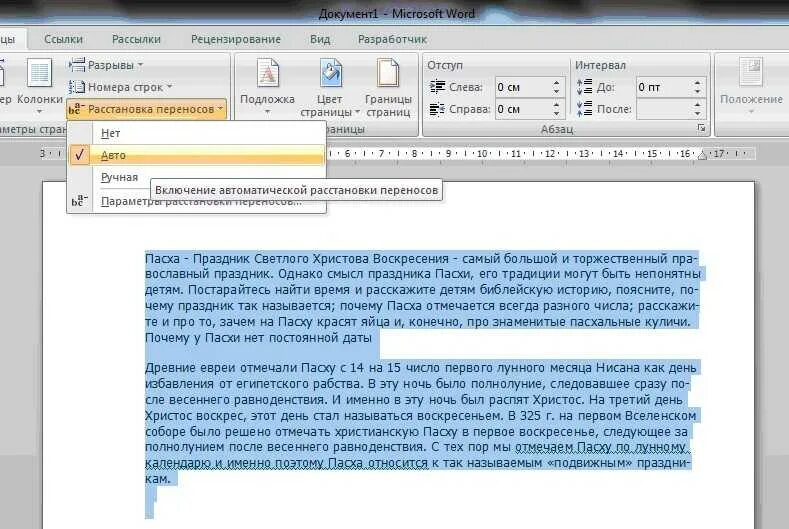The width and height of the screenshot is (789, 529).
Task: Click the Положение position icon
Action: (751, 72)
